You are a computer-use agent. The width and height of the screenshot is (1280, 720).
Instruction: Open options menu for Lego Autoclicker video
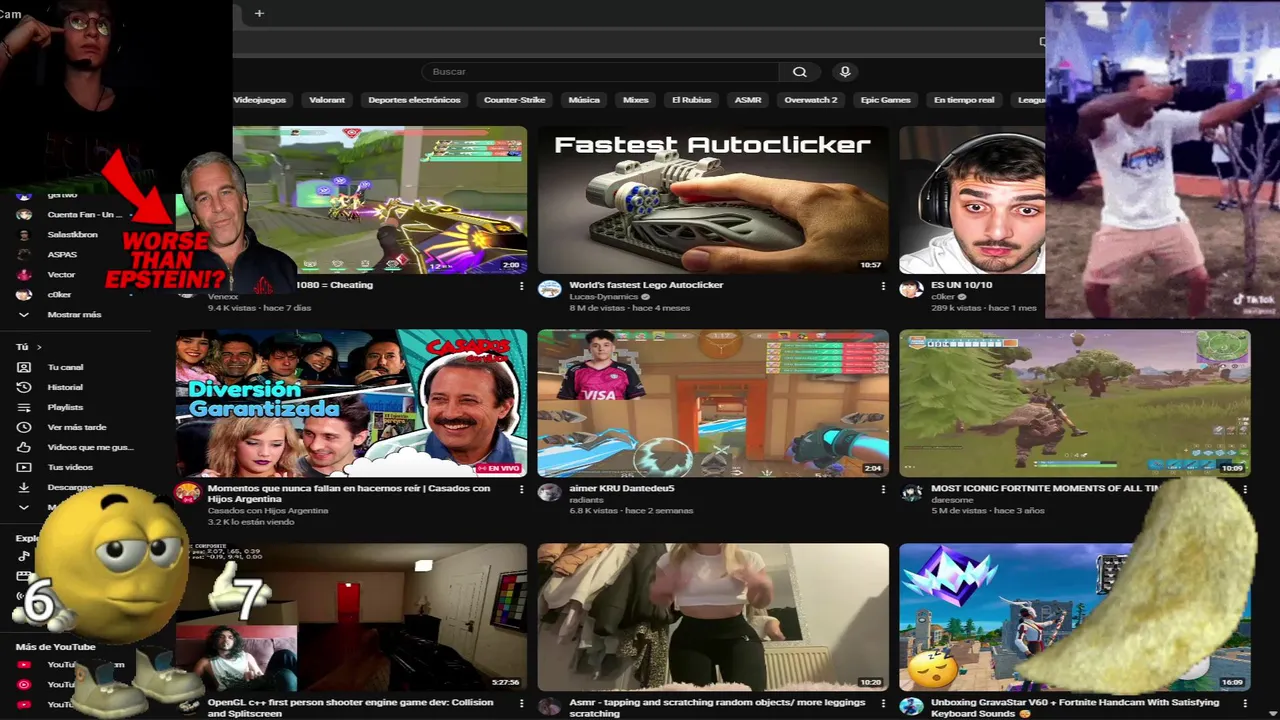coord(883,286)
